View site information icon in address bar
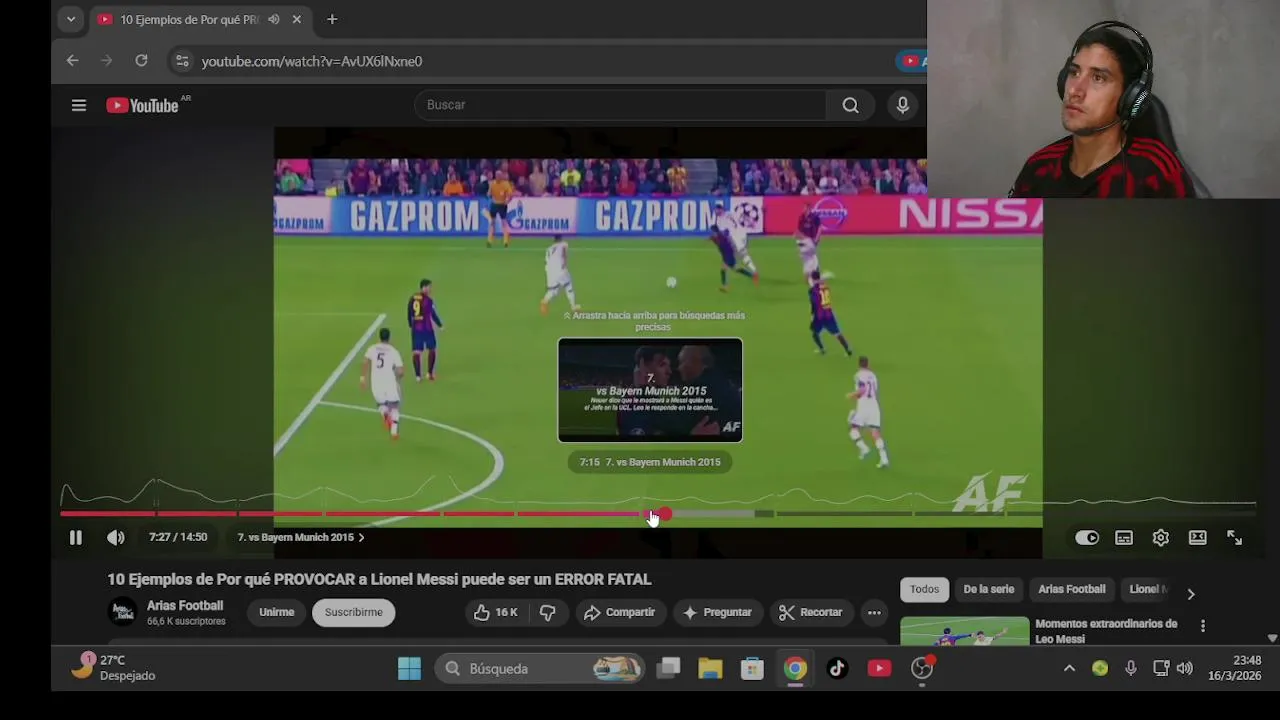1280x720 pixels. click(181, 61)
